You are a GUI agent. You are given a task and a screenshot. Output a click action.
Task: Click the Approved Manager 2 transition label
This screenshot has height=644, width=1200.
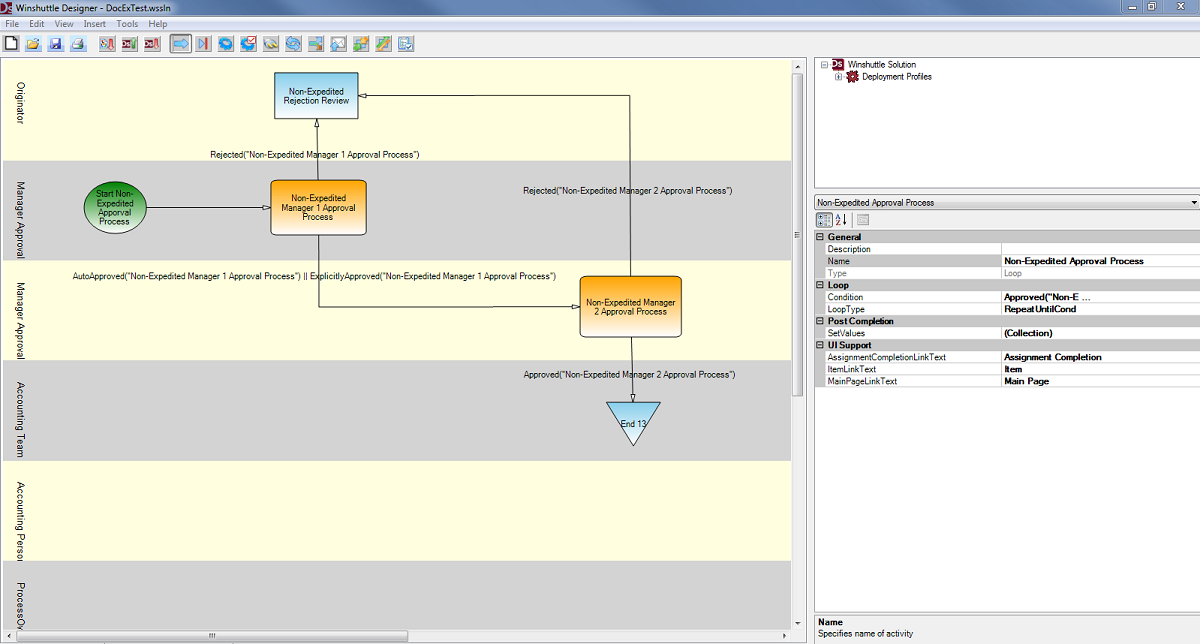(x=629, y=374)
